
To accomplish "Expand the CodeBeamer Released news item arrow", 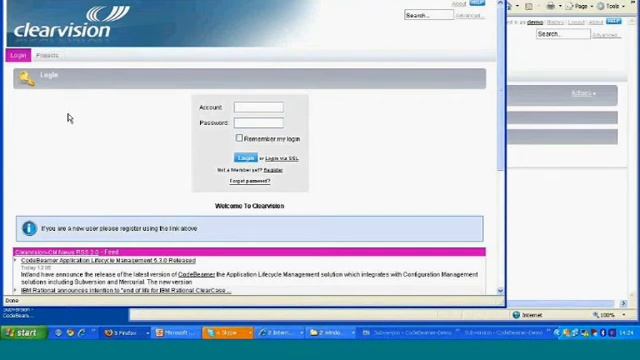I will click(15, 260).
